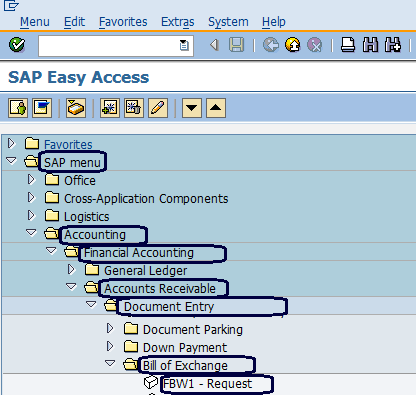Click the Change Favorites pencil icon
Viewport: 416px width, 395px height.
[158, 108]
